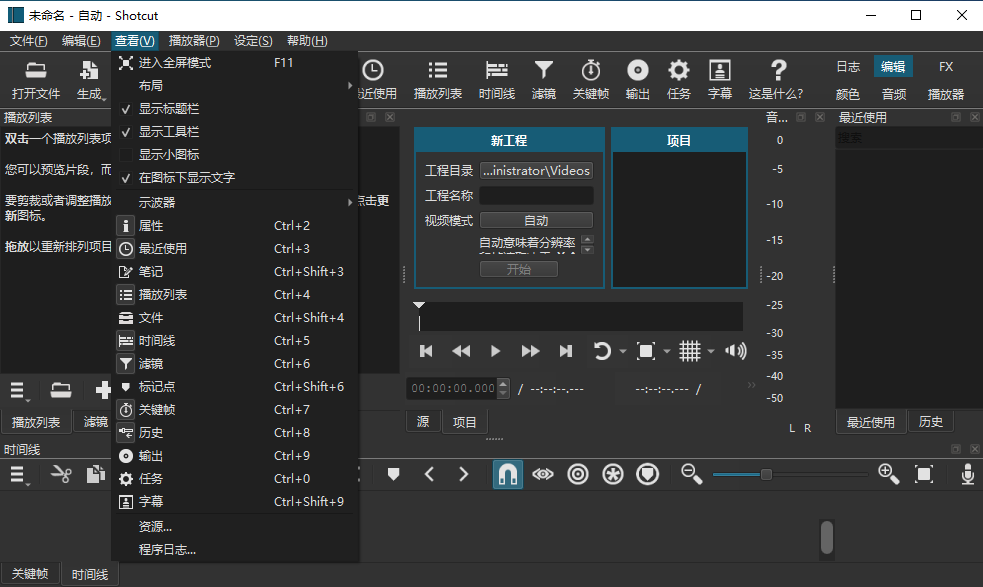The image size is (983, 587).
Task: Open the loop options dropdown arrow
Action: click(x=623, y=351)
